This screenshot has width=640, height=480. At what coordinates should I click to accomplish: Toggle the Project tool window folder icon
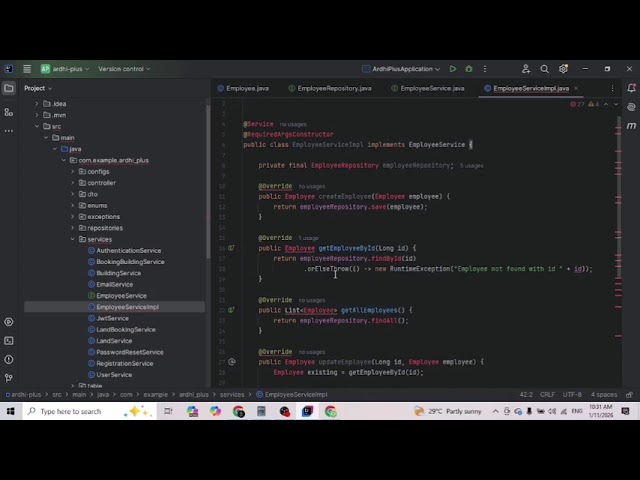pos(9,88)
